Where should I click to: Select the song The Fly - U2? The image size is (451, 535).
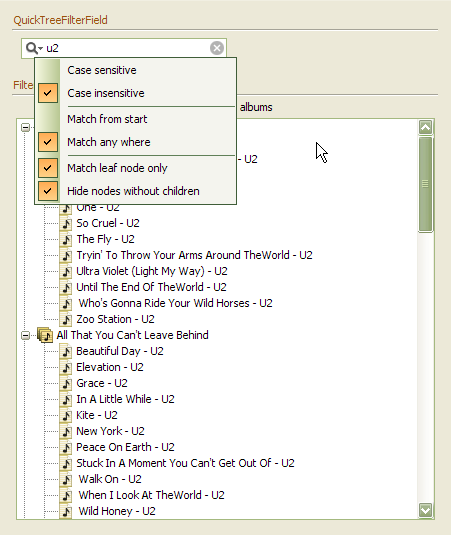105,239
